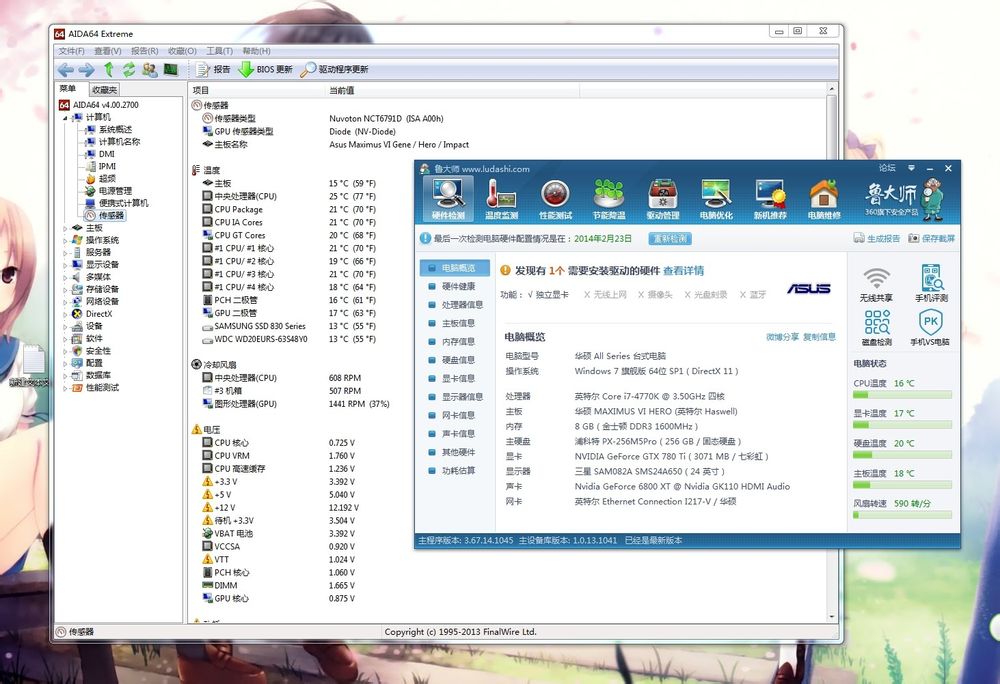Click the refresh icon in AIDA64 toolbar

(129, 69)
